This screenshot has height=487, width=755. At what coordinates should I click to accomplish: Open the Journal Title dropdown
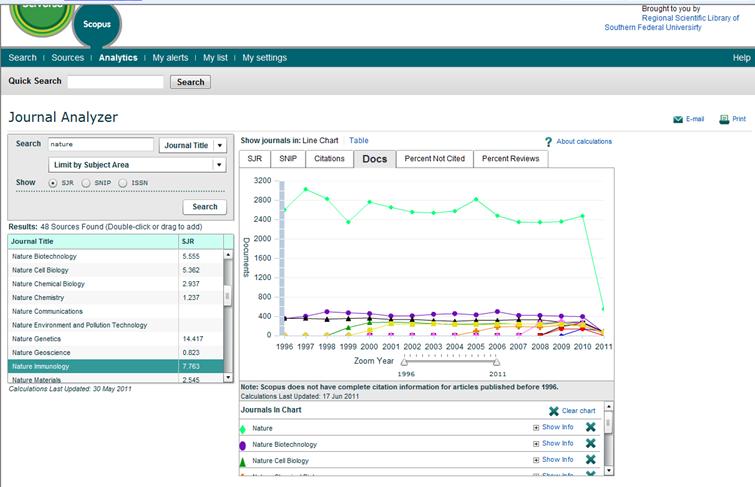tap(220, 145)
